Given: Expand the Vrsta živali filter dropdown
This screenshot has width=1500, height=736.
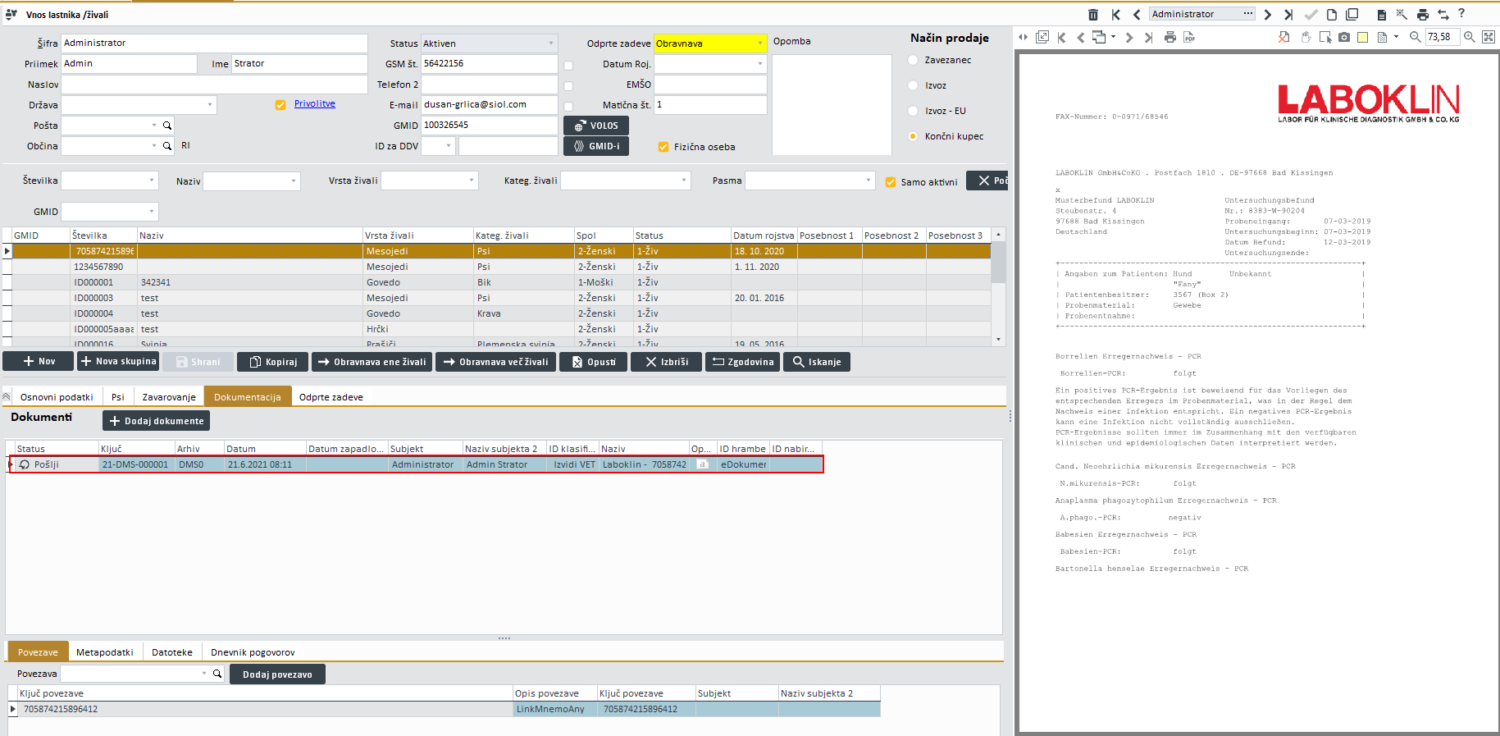Looking at the screenshot, I should (472, 181).
